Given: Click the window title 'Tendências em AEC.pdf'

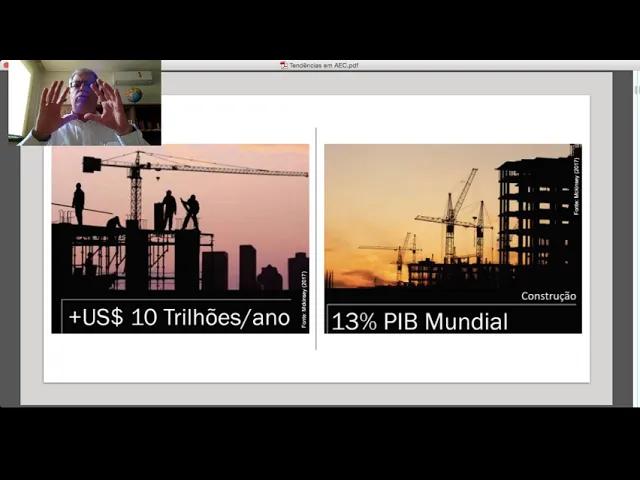Looking at the screenshot, I should point(324,65).
